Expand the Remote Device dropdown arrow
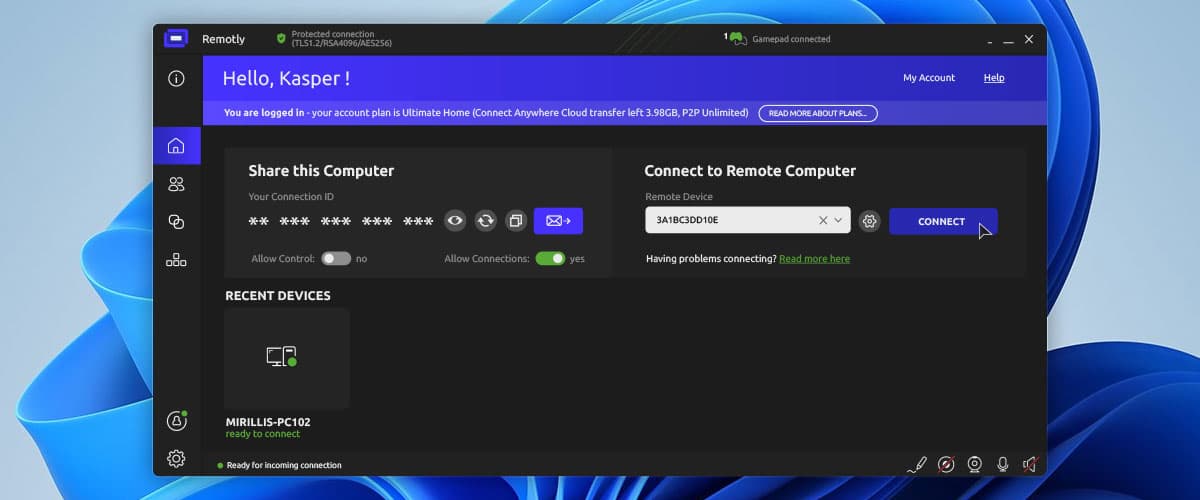This screenshot has height=500, width=1200. 839,220
